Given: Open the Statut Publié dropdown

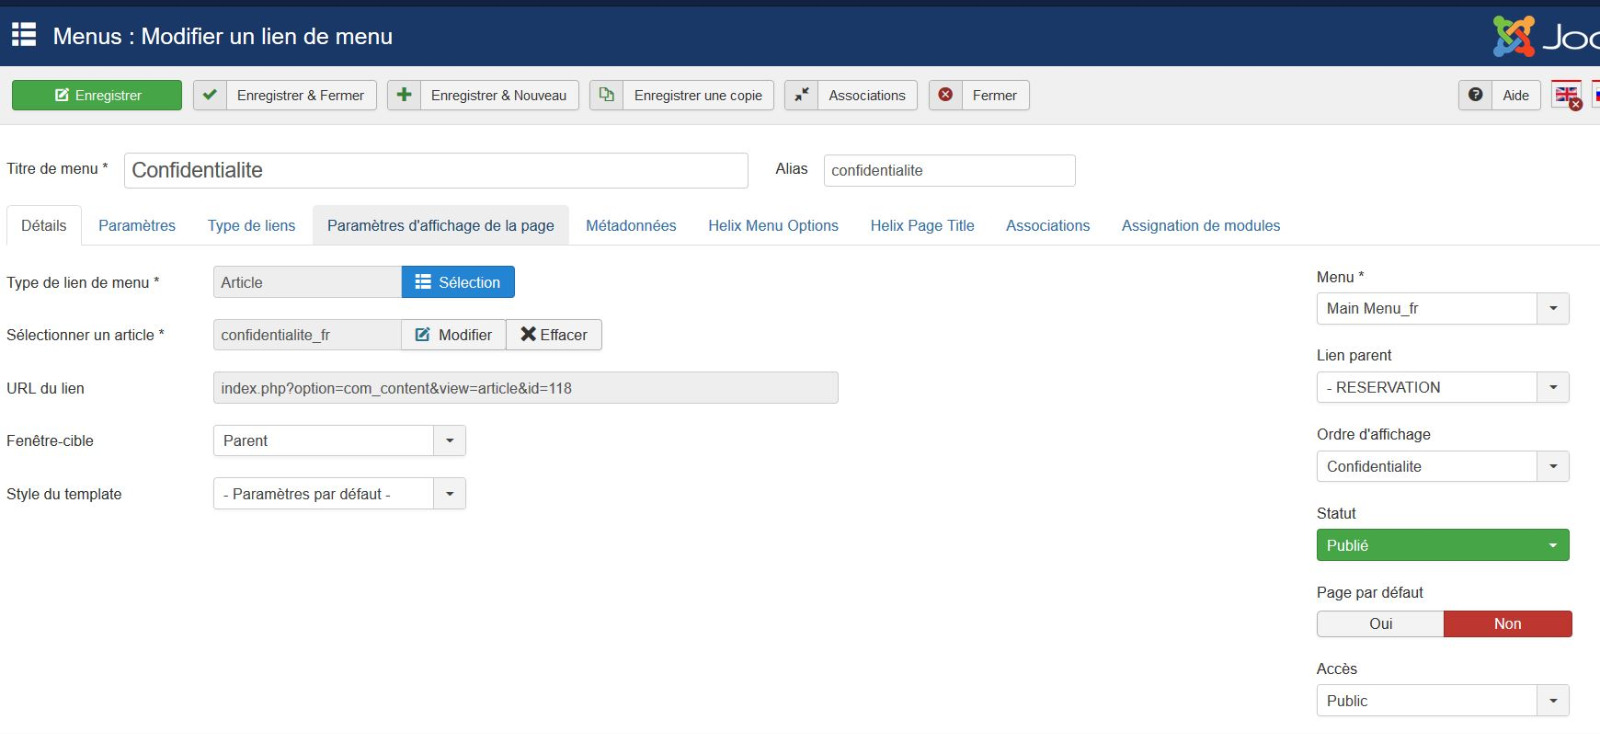Looking at the screenshot, I should 1442,545.
